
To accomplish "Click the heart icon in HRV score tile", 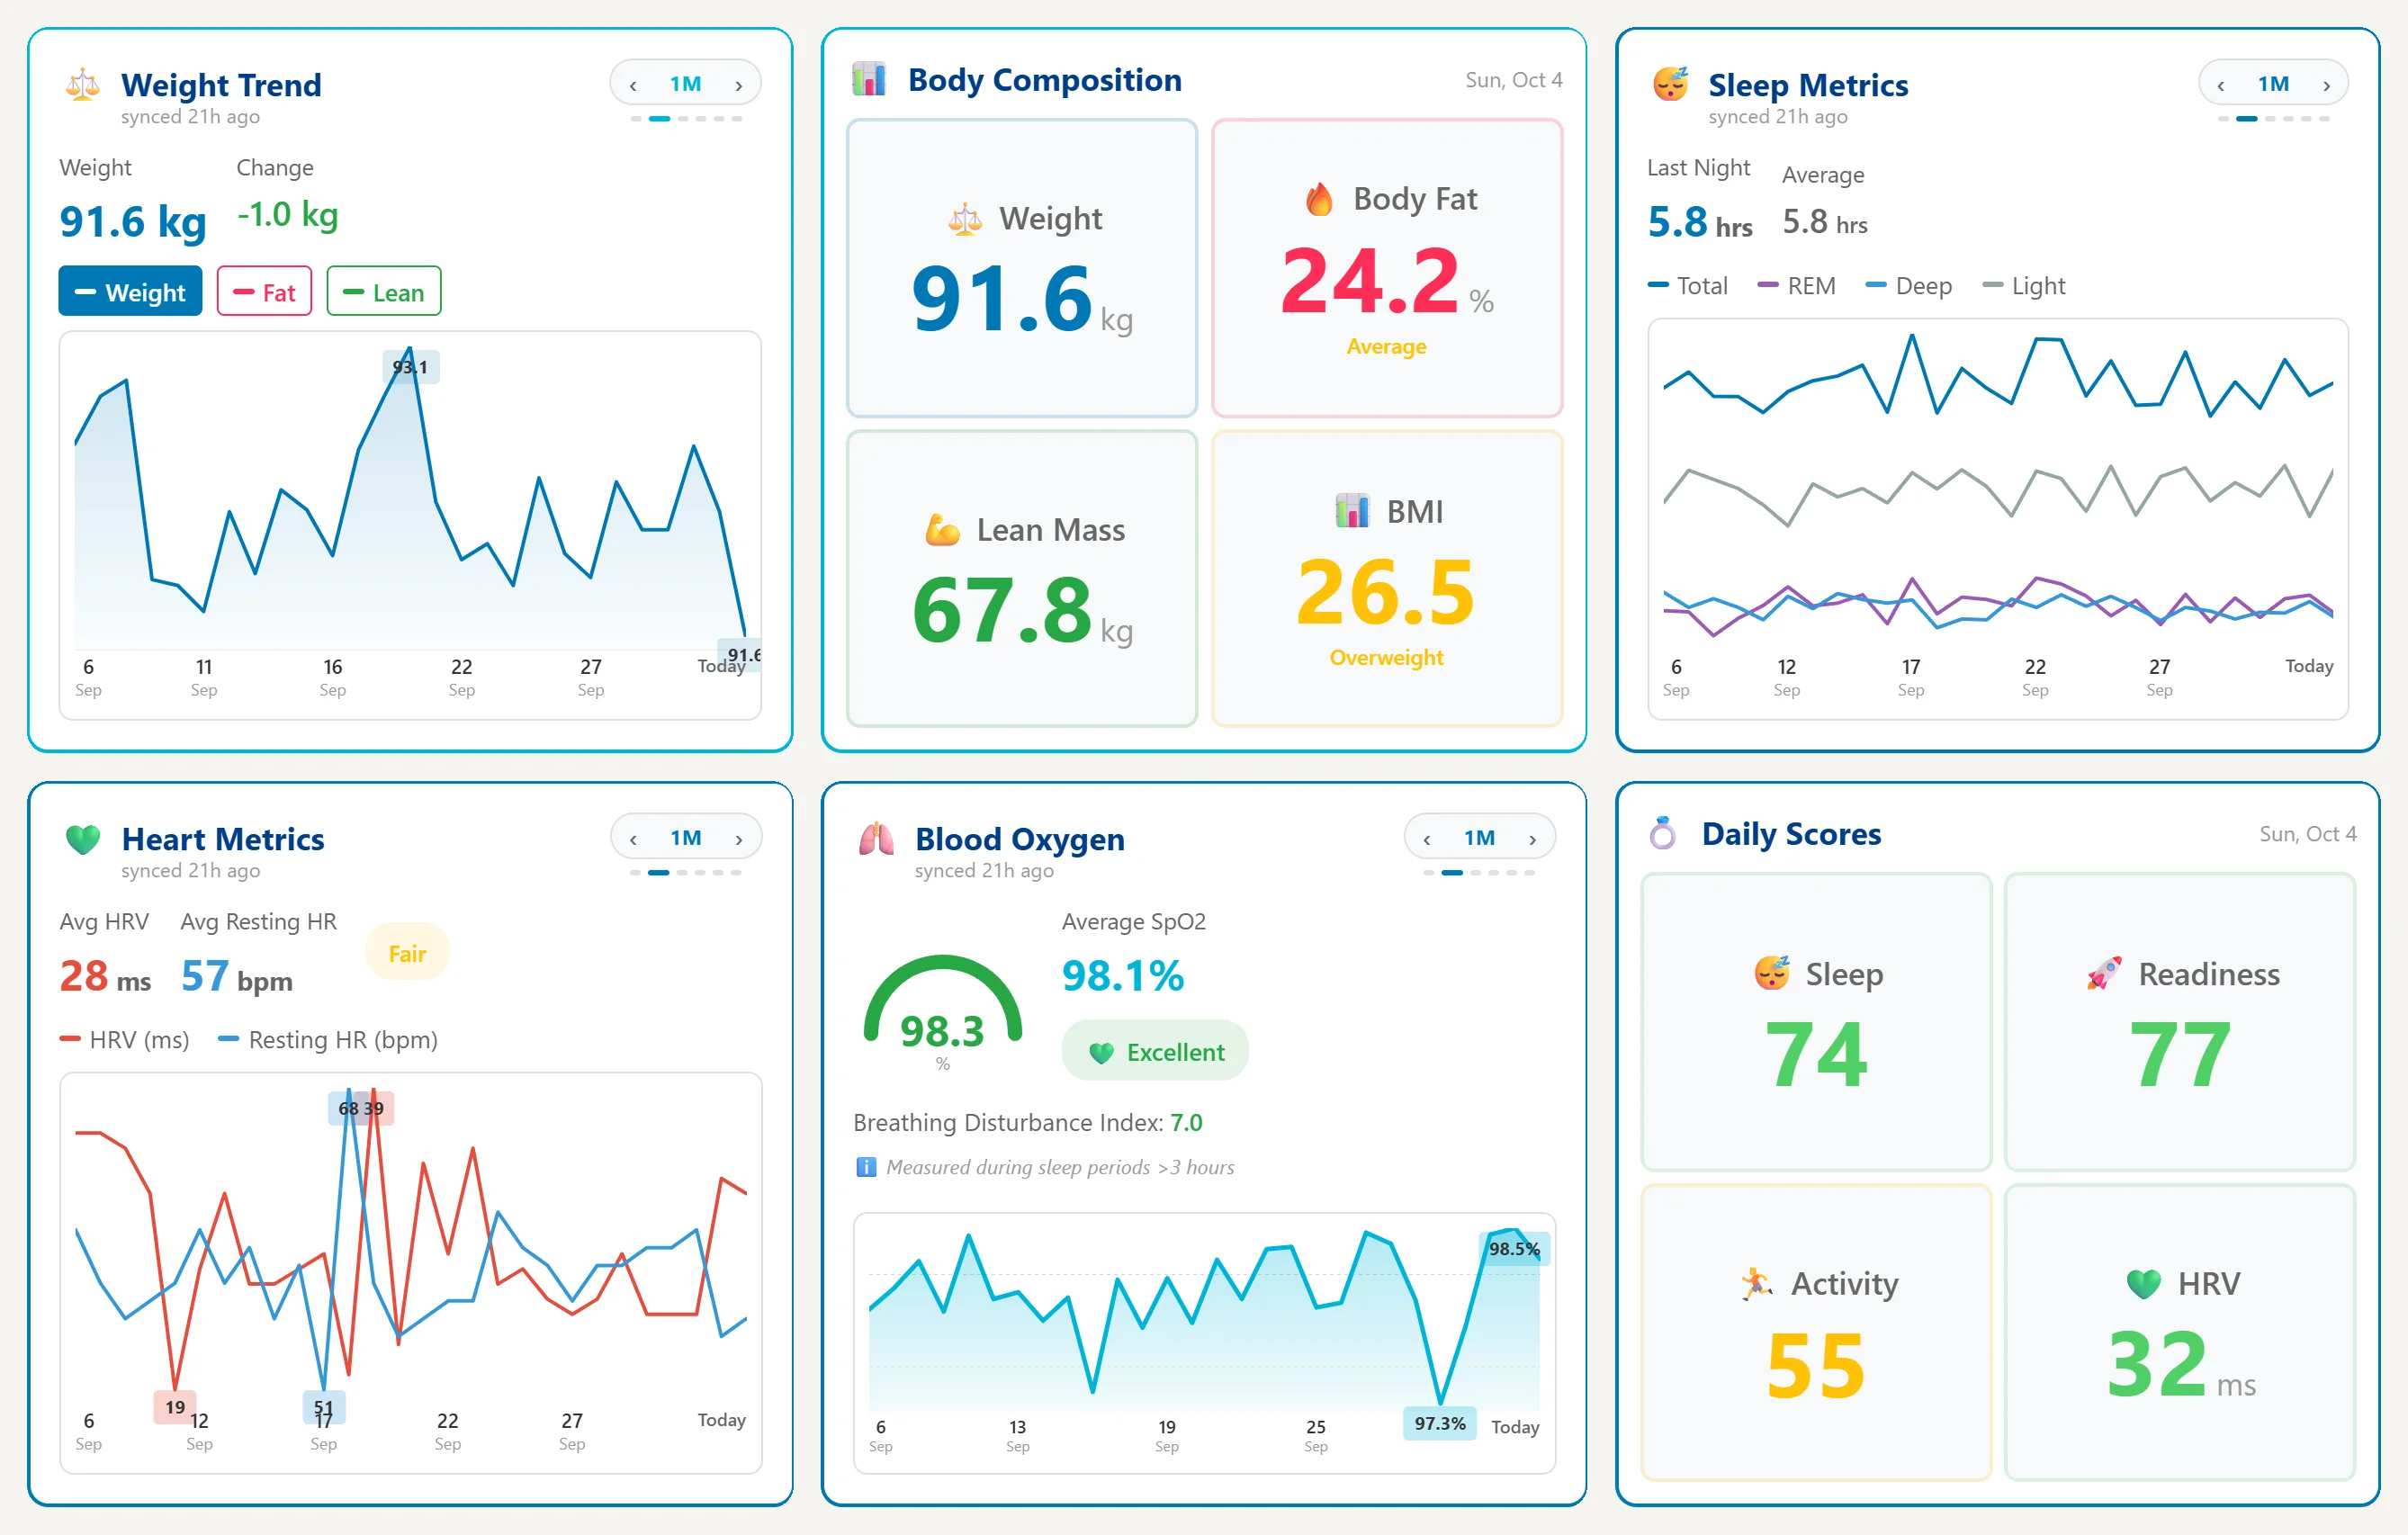I will pos(2144,1284).
